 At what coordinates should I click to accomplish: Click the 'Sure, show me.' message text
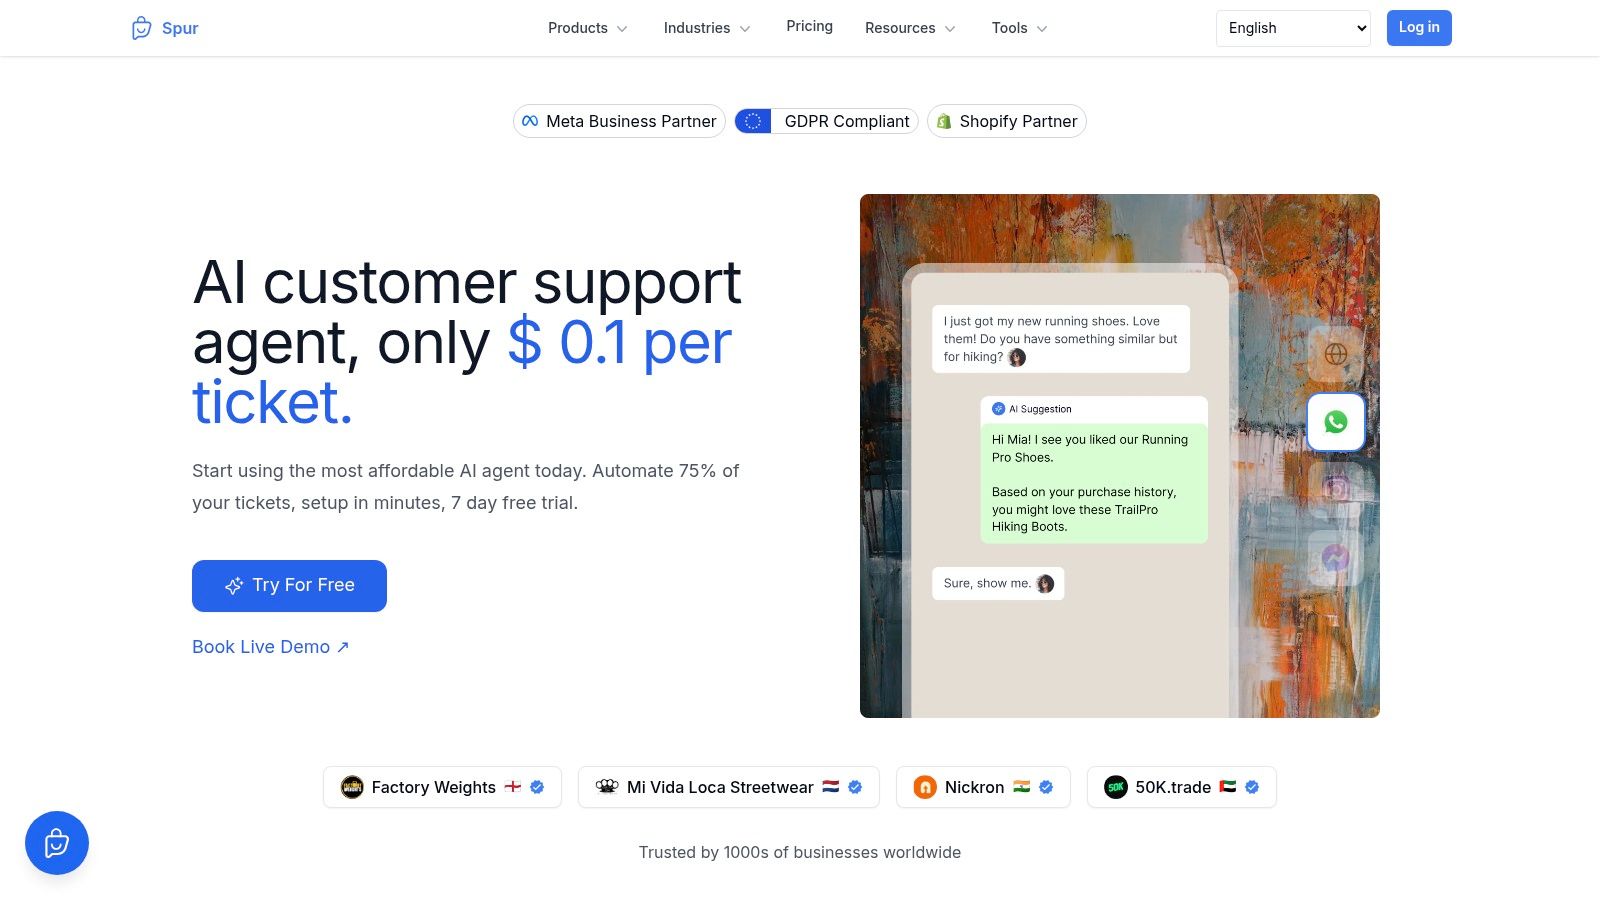(x=987, y=583)
